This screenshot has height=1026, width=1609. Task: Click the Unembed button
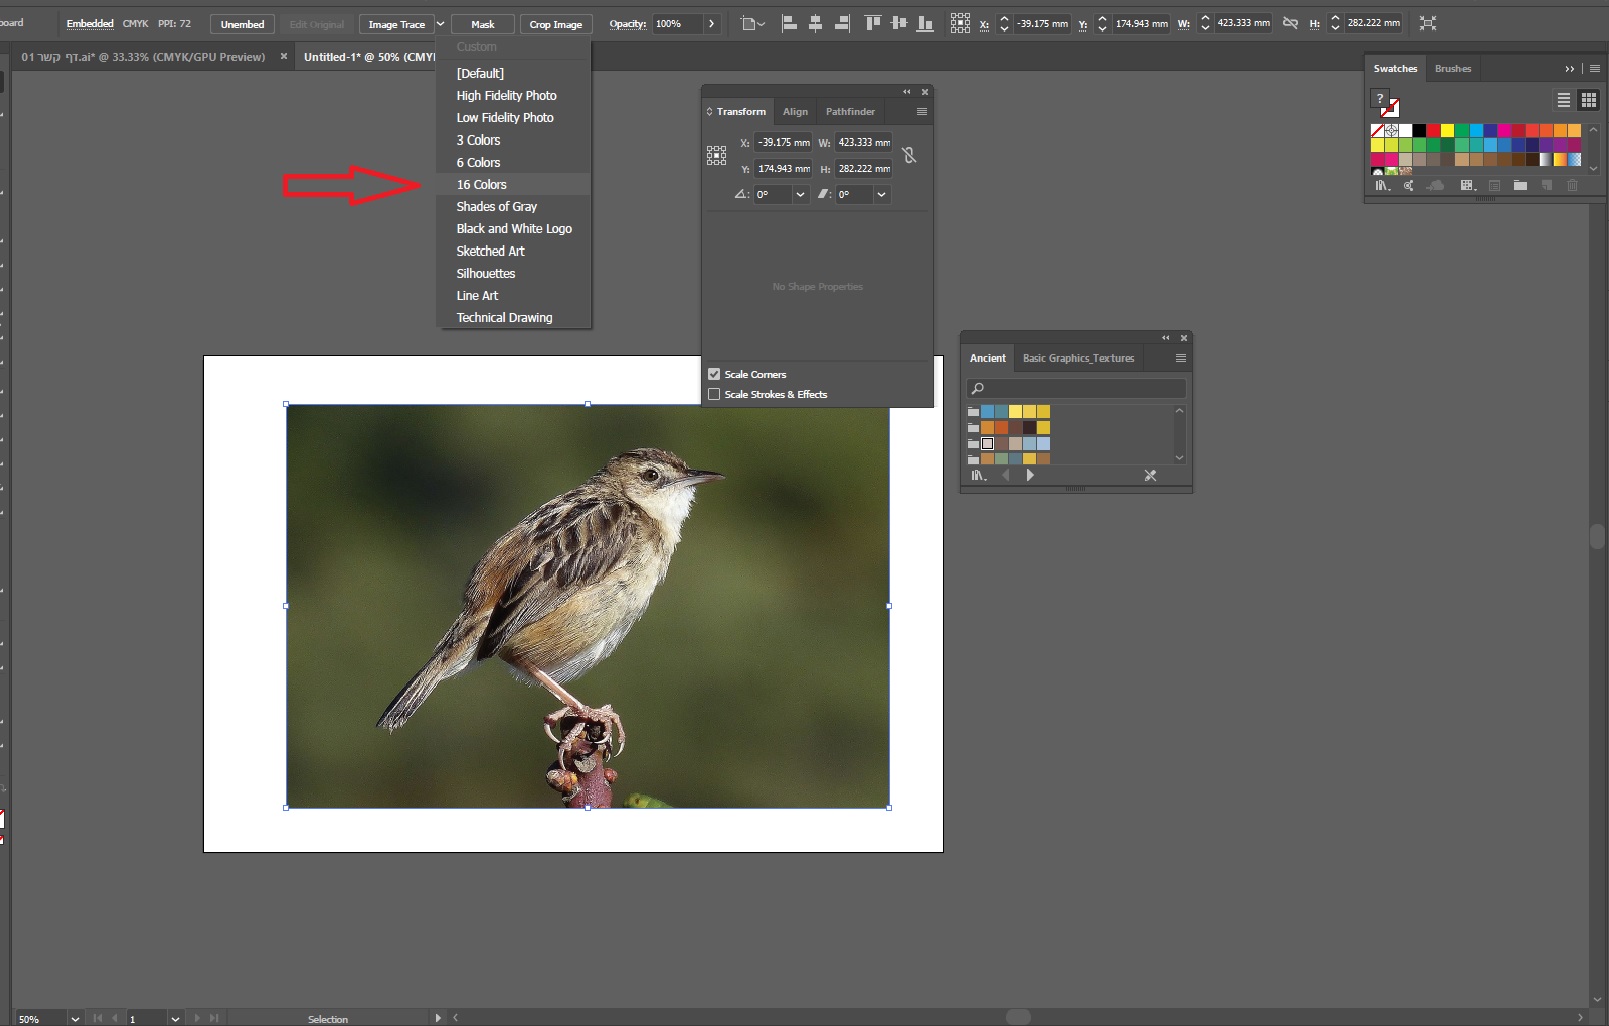tap(242, 24)
